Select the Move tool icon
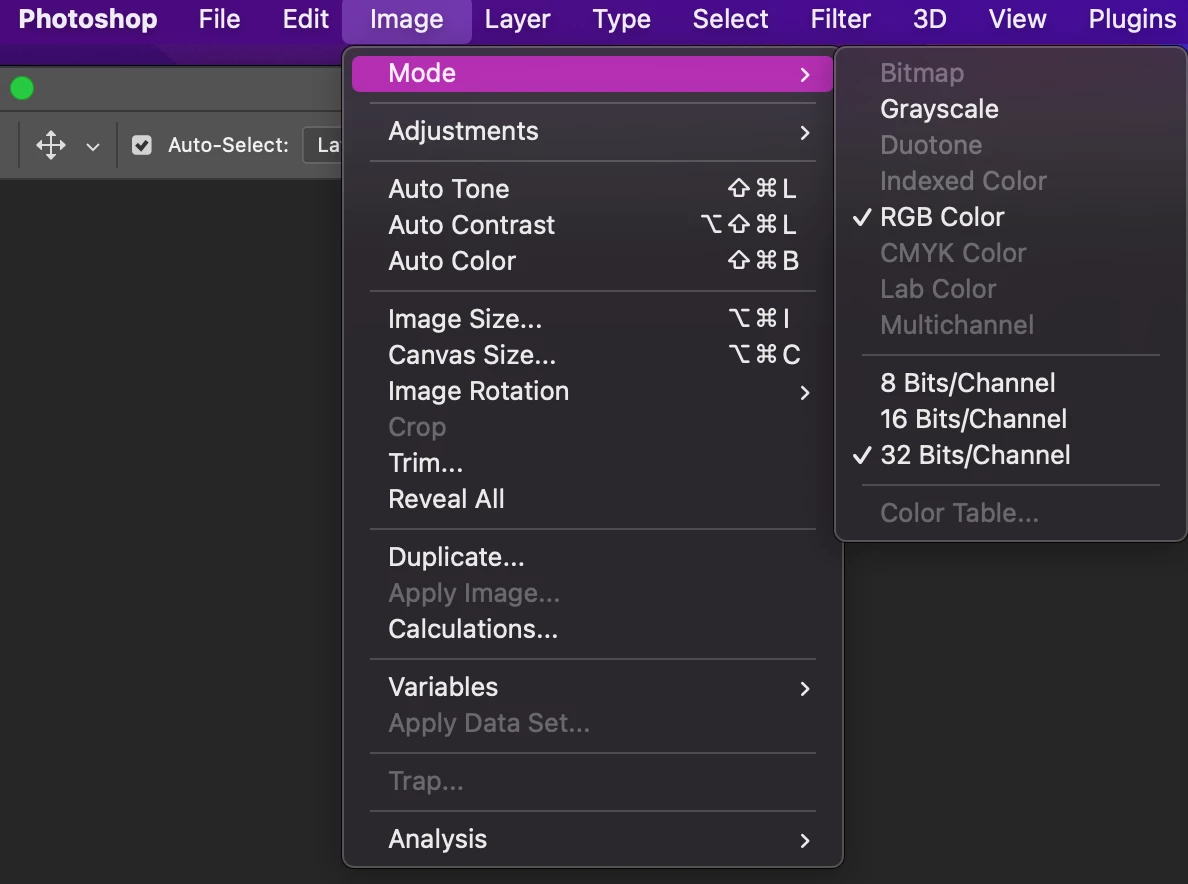This screenshot has width=1188, height=884. [51, 145]
